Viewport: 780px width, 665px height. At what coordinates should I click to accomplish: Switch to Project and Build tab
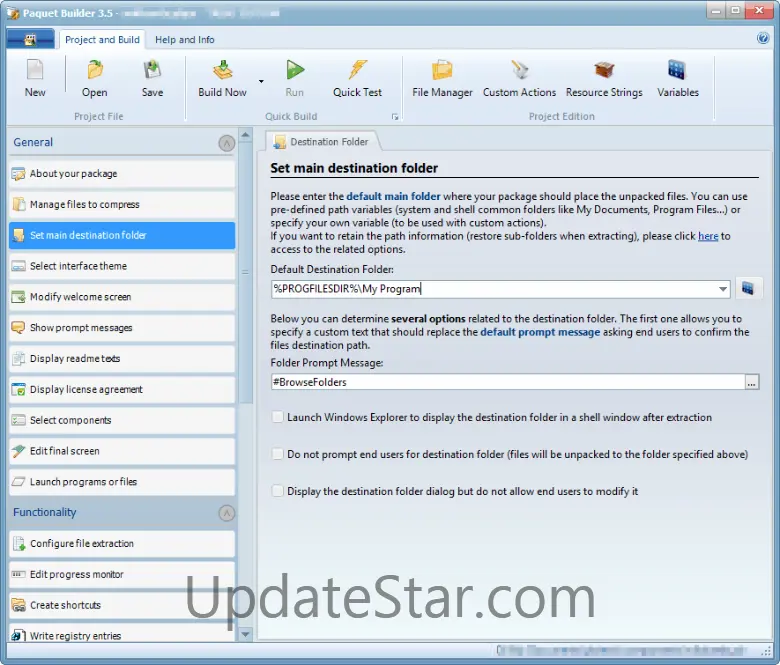click(102, 40)
